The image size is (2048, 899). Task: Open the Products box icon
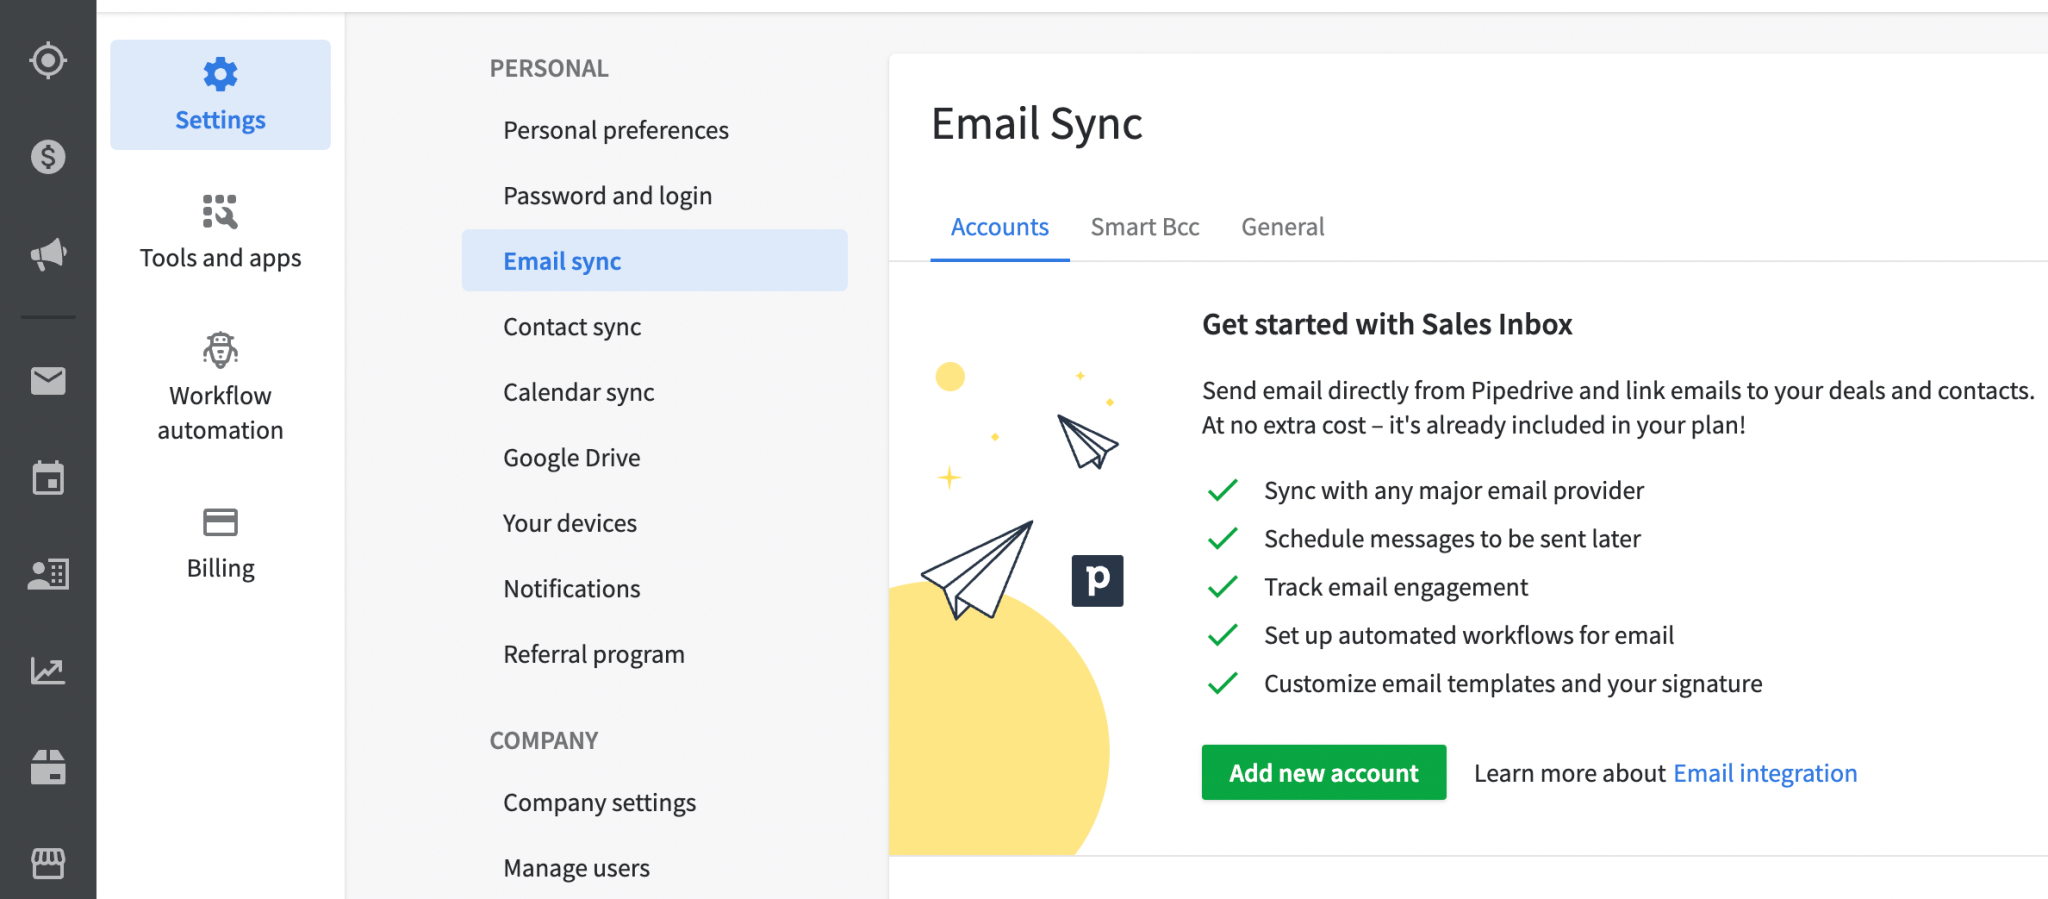(x=47, y=768)
